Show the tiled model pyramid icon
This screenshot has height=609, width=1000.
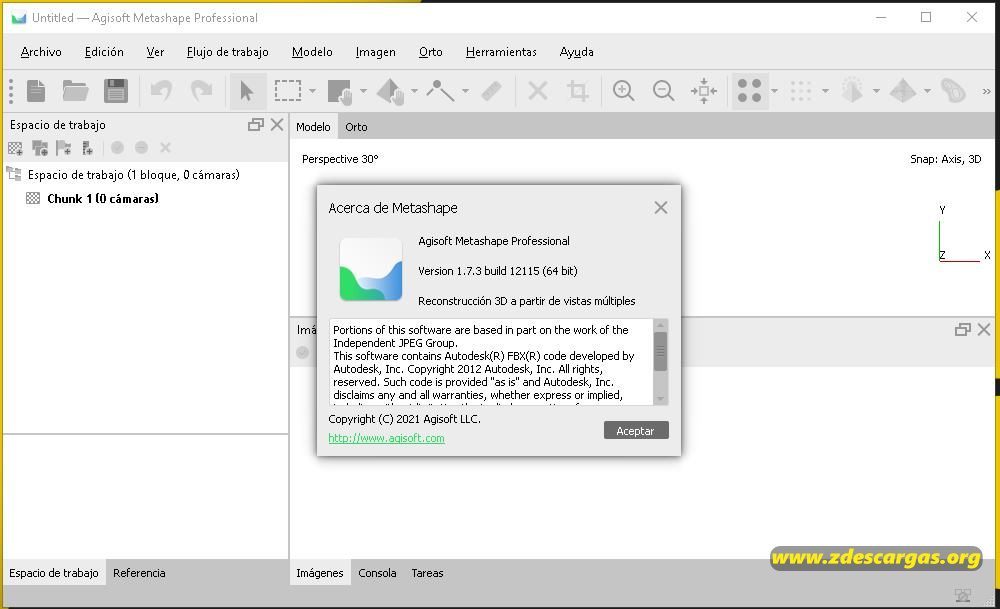click(x=902, y=91)
